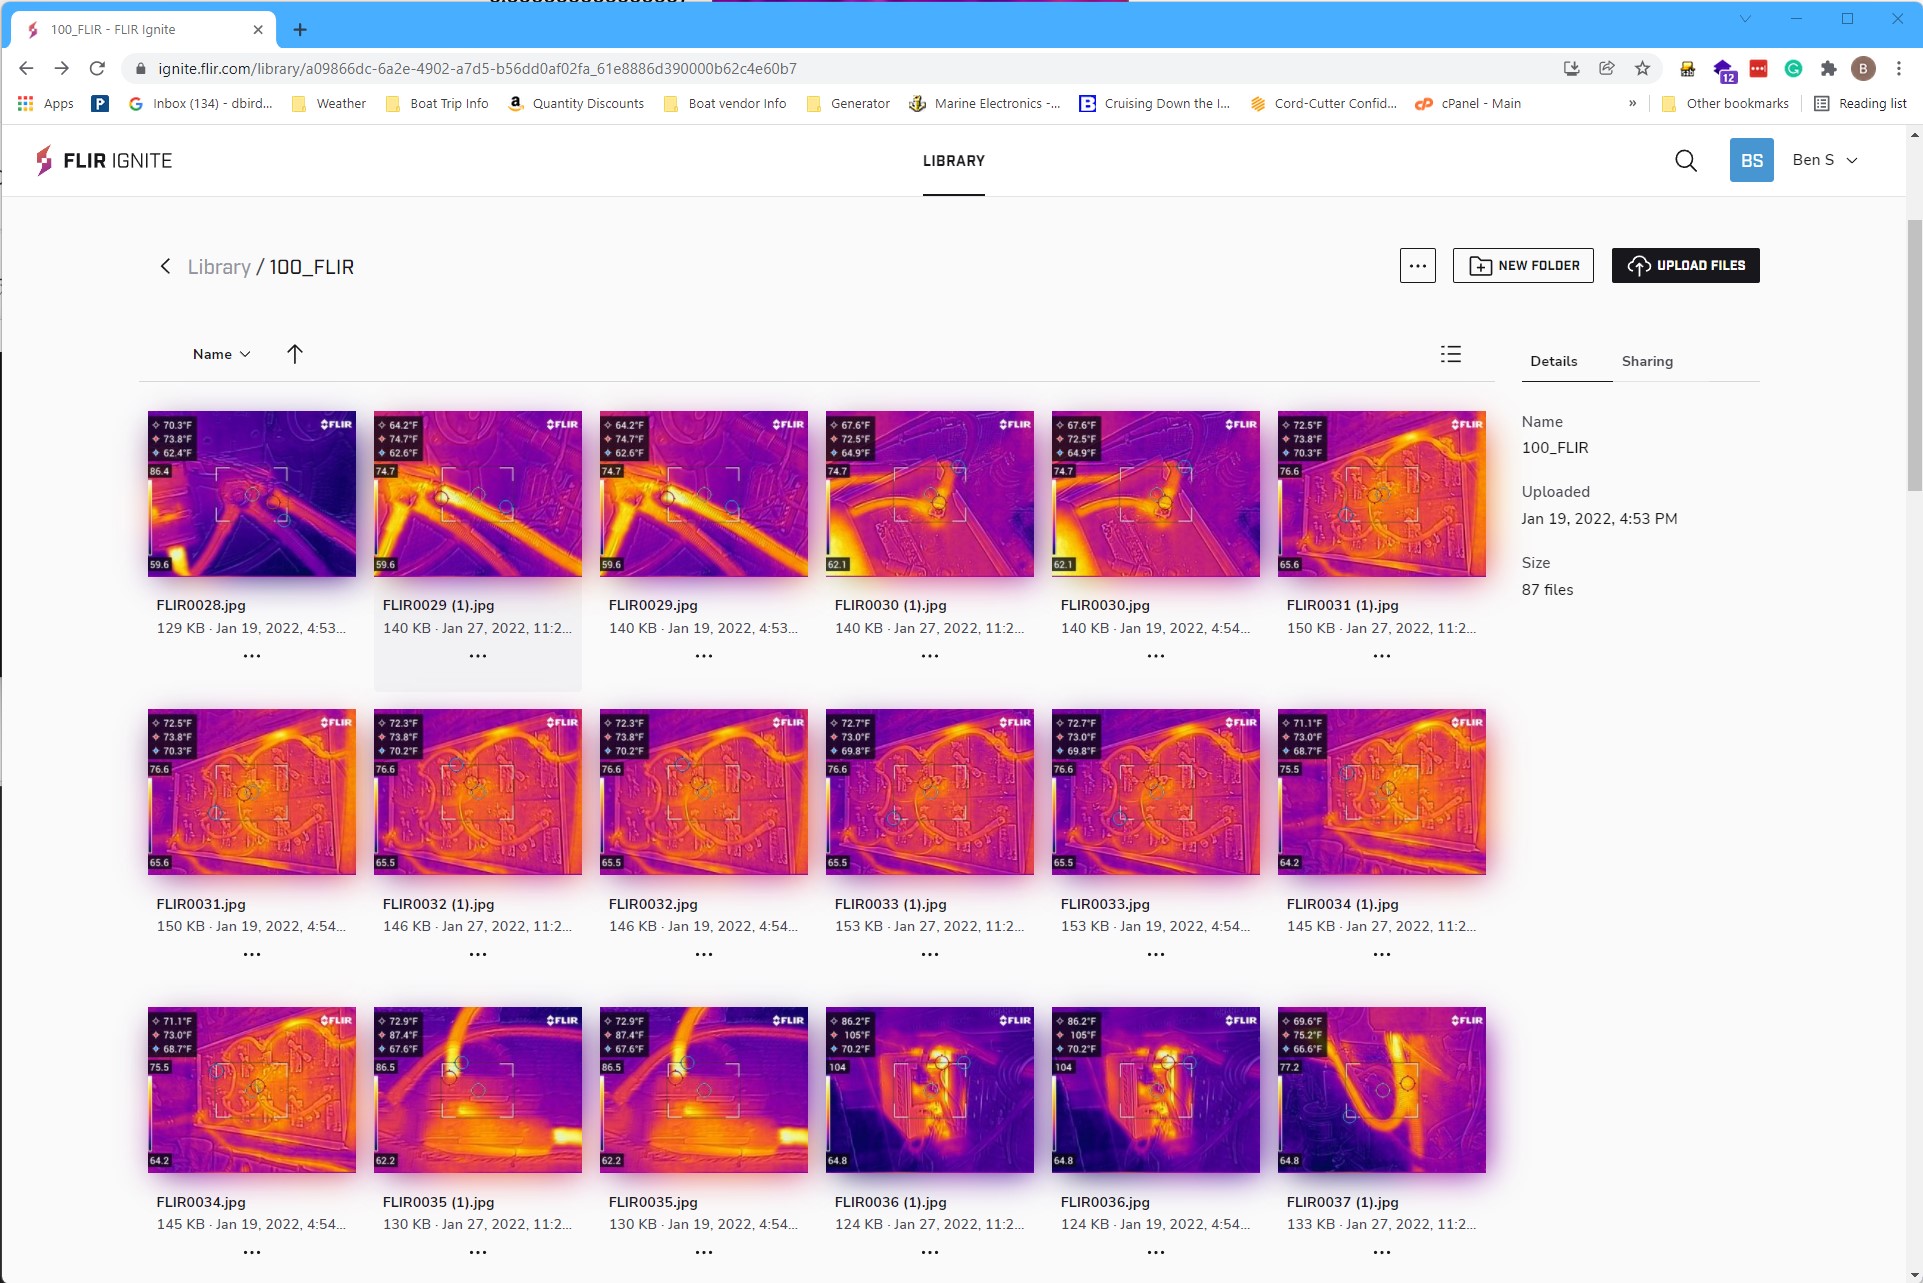The width and height of the screenshot is (1923, 1283).
Task: Click the Library breadcrumb link
Action: click(x=219, y=267)
